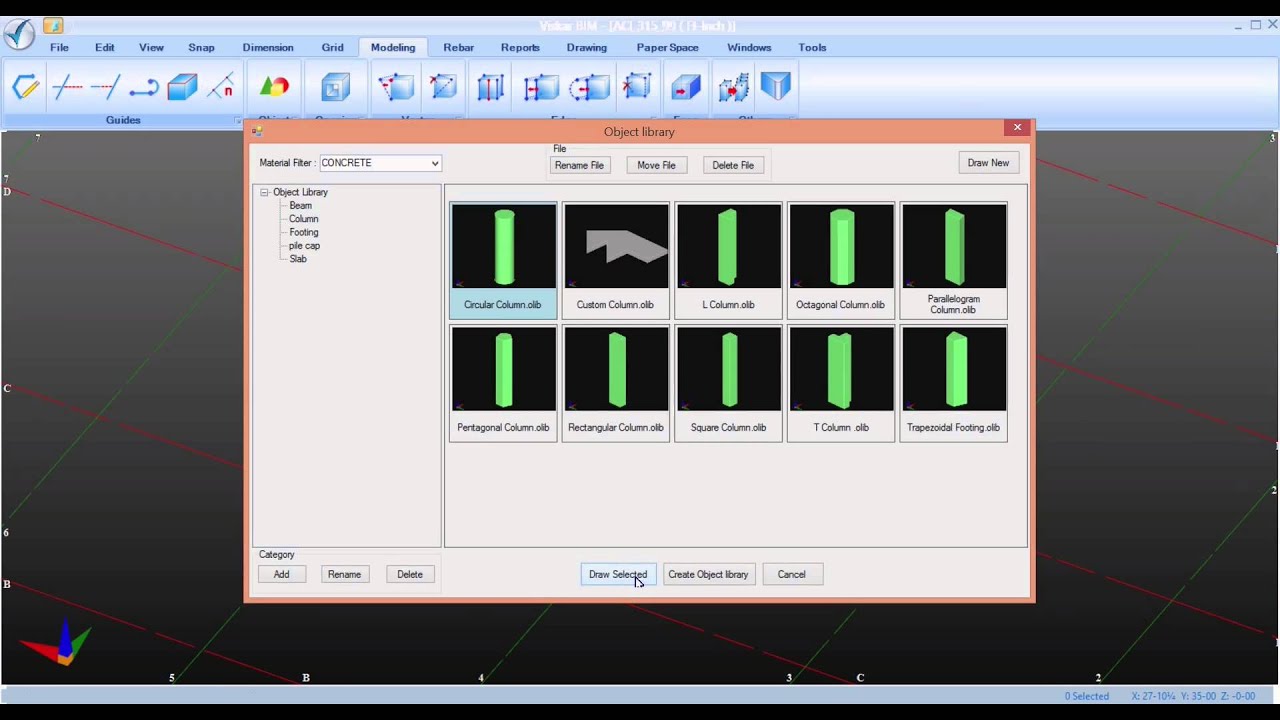Click the yellow quick-access icon in title bar
This screenshot has height=720, width=1280.
pos(53,25)
